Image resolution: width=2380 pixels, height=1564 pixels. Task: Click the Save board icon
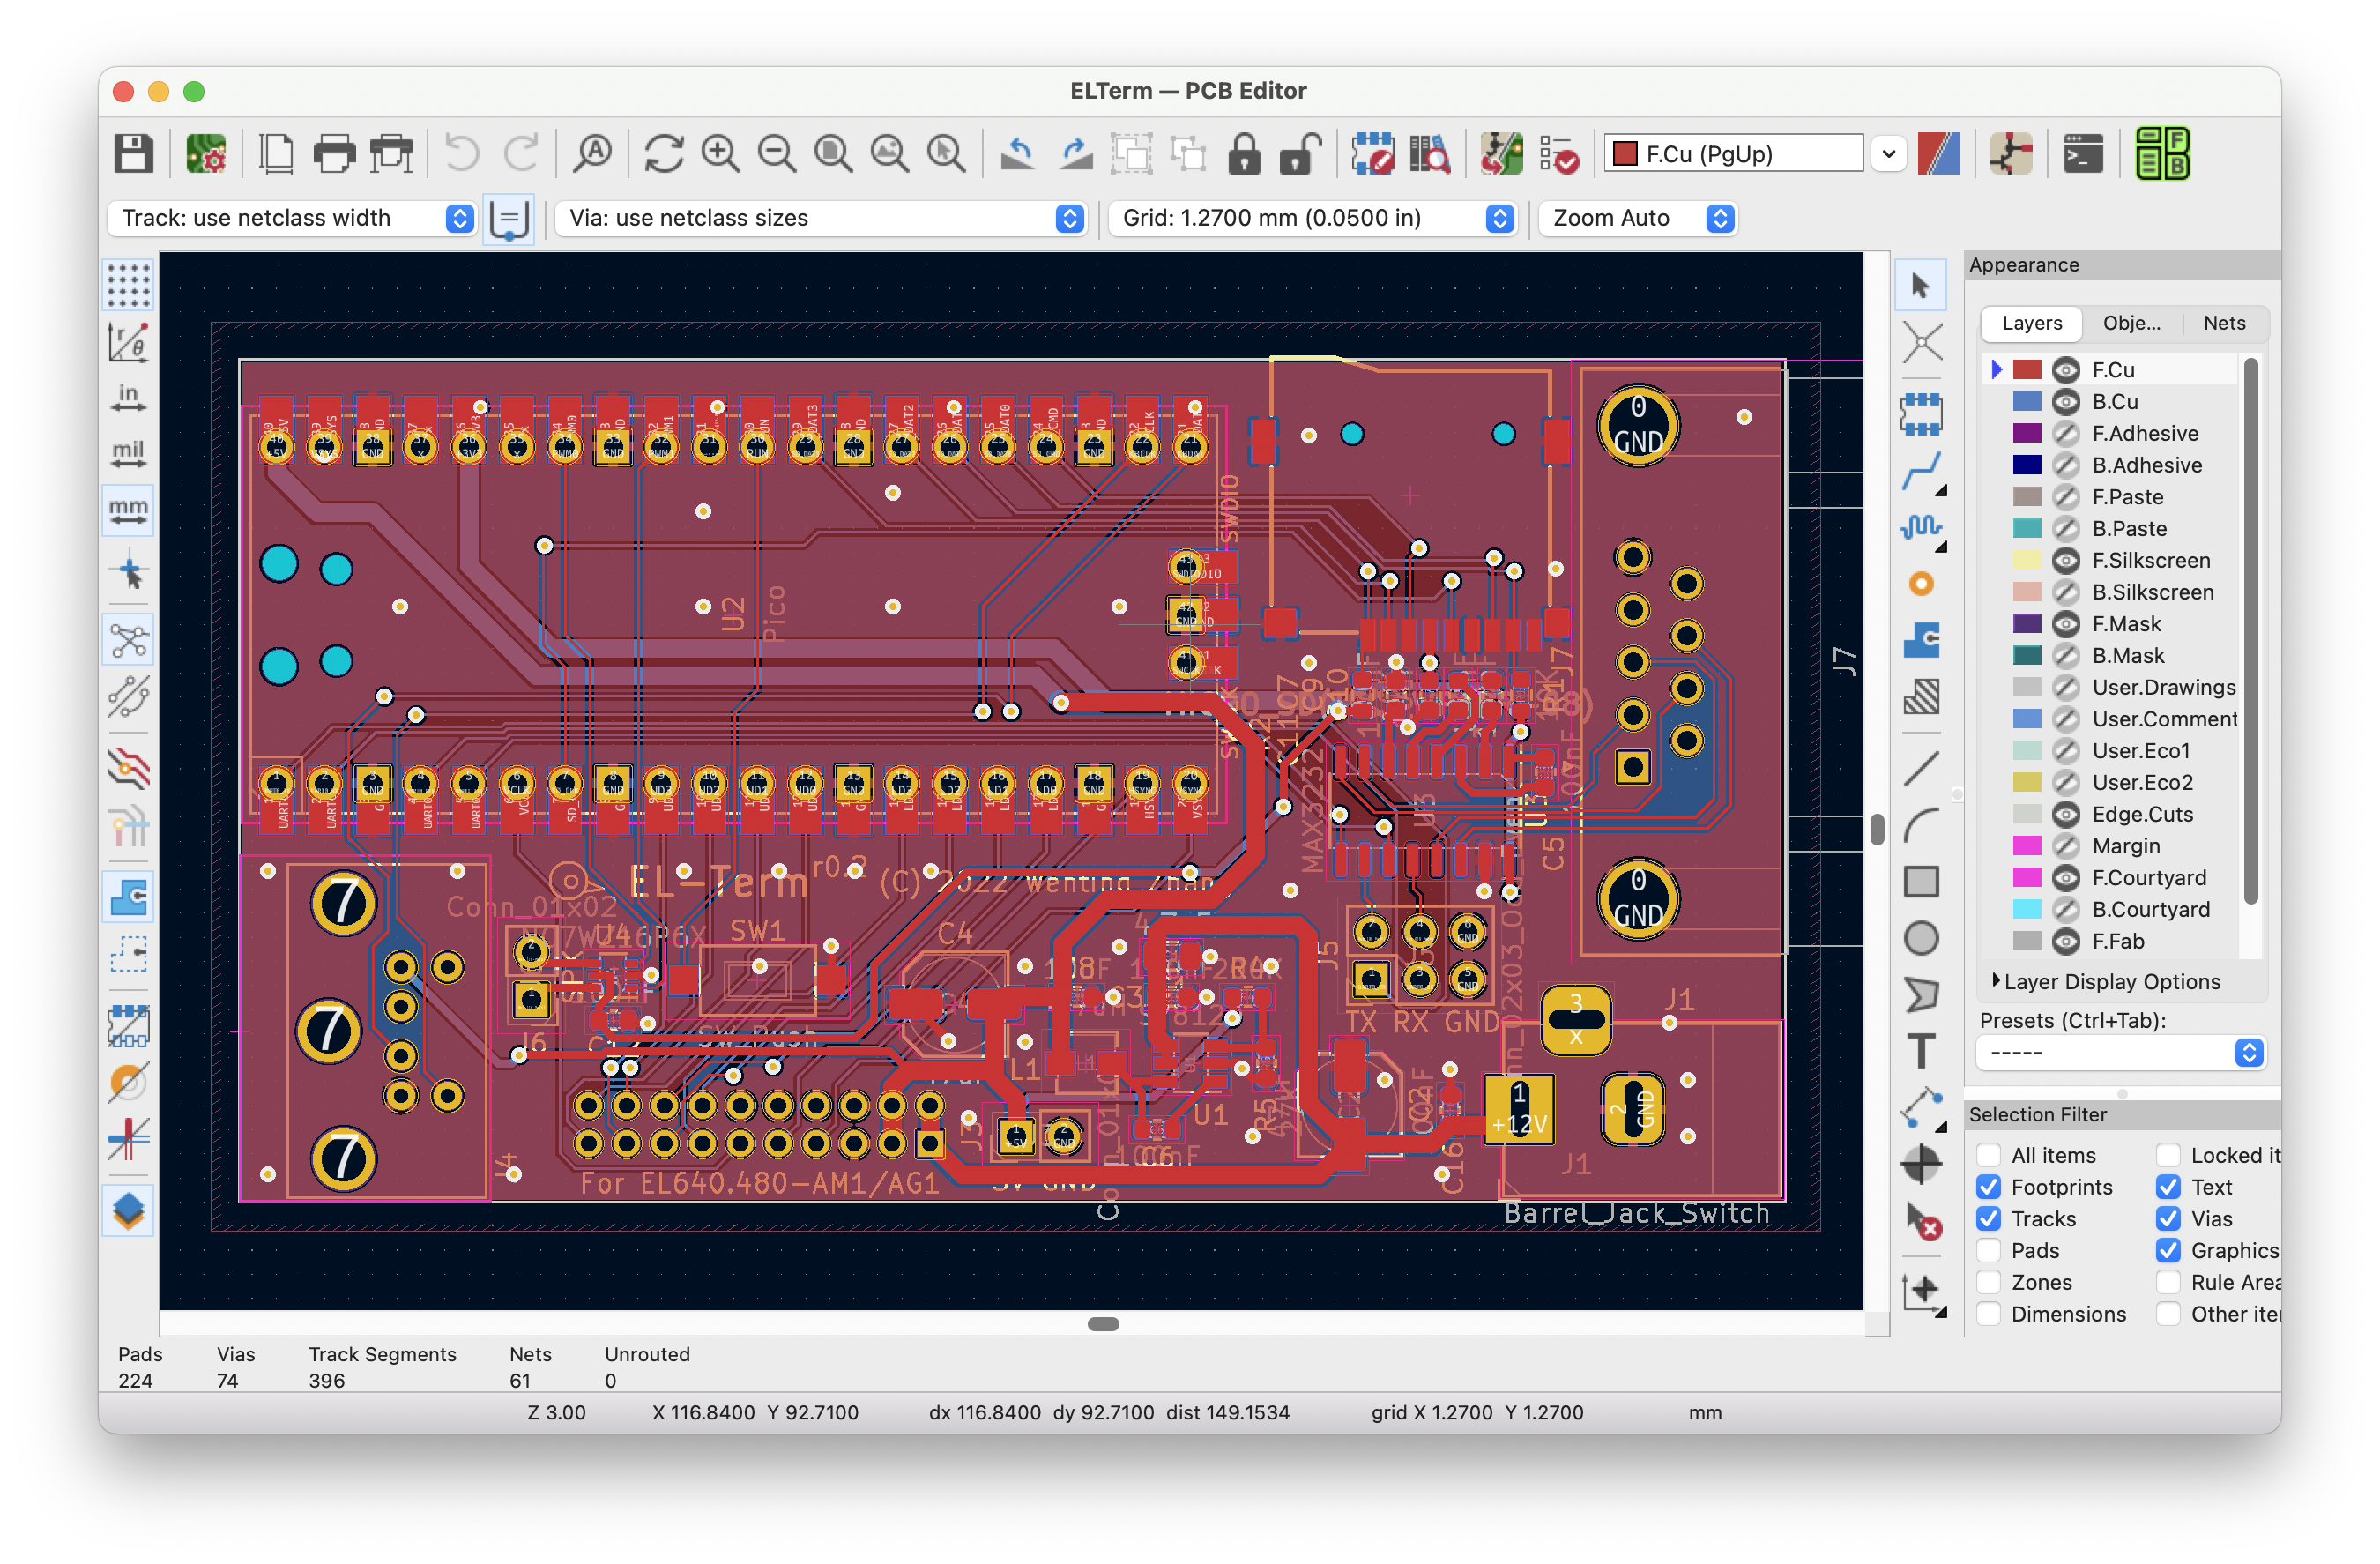(x=133, y=154)
